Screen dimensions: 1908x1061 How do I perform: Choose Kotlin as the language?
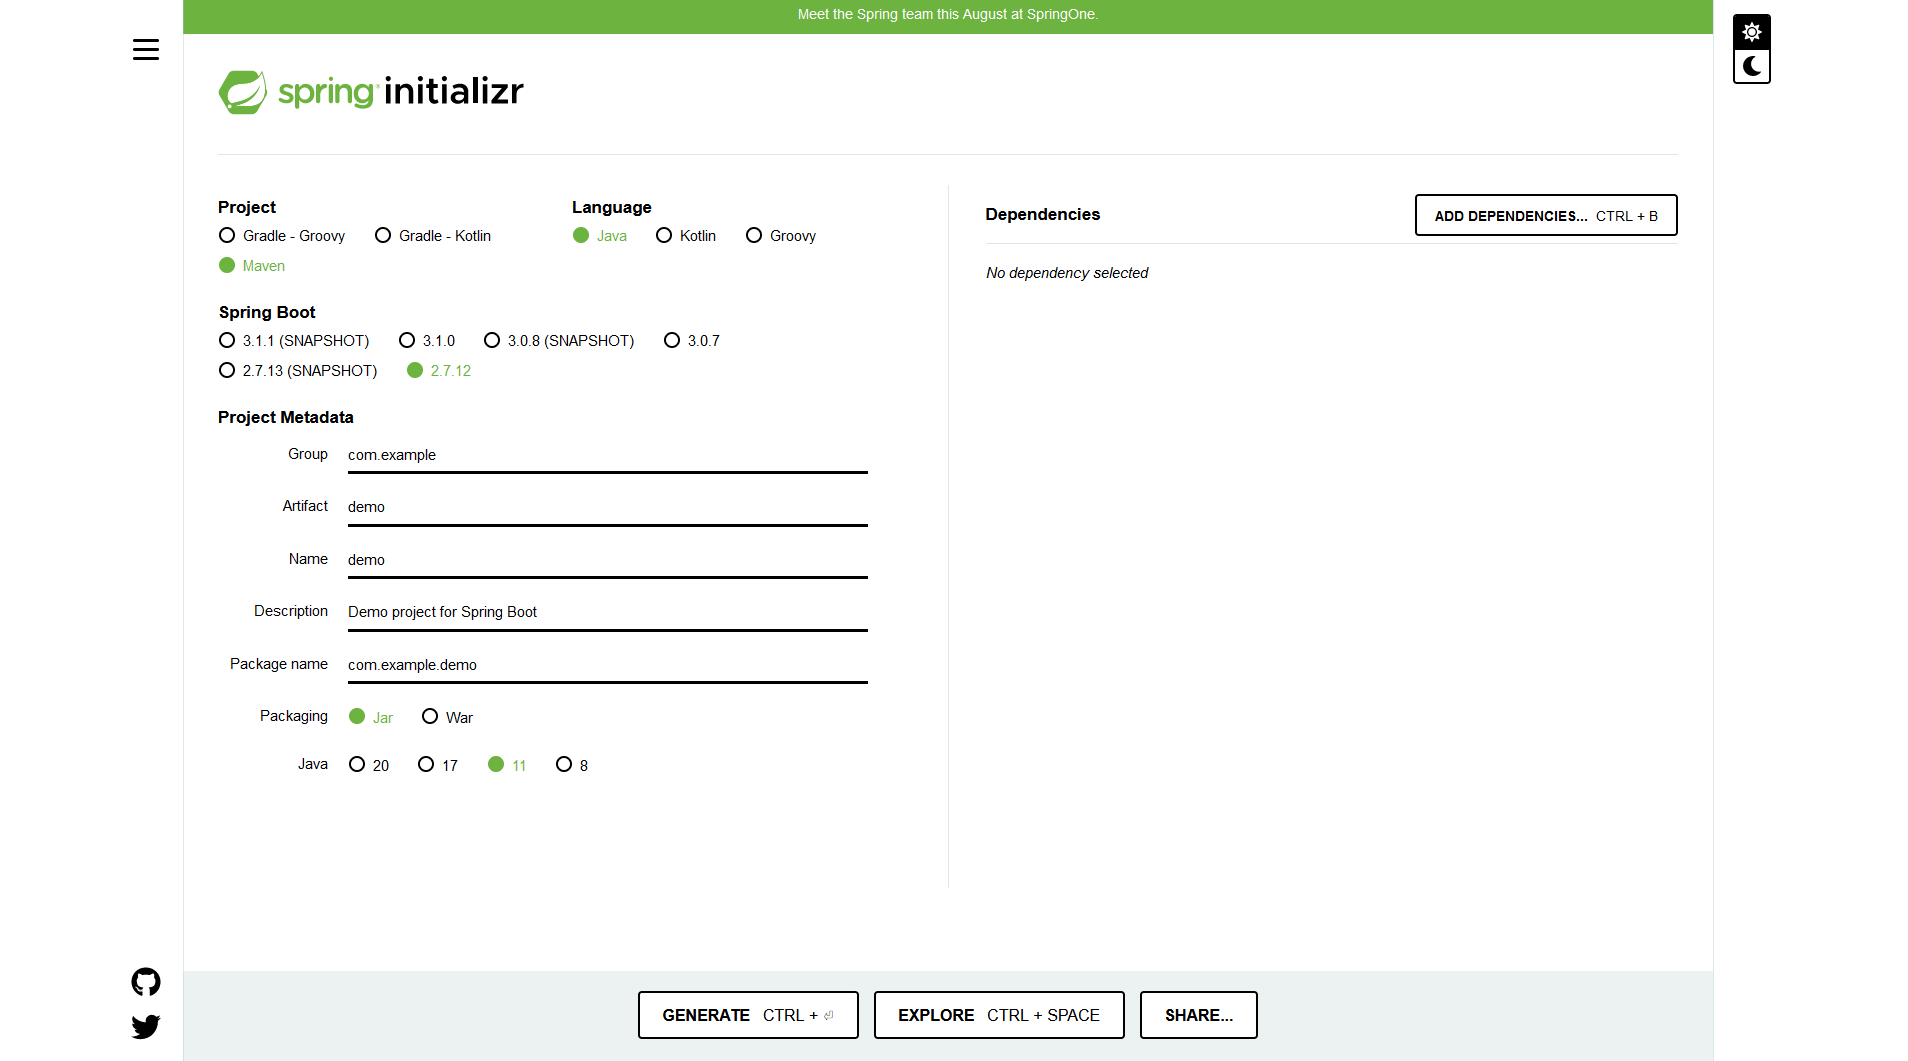click(686, 236)
